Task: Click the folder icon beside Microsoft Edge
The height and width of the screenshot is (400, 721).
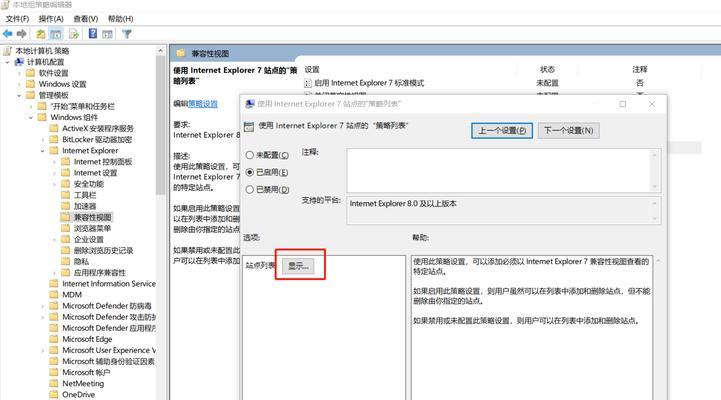Action: pyautogui.click(x=54, y=339)
